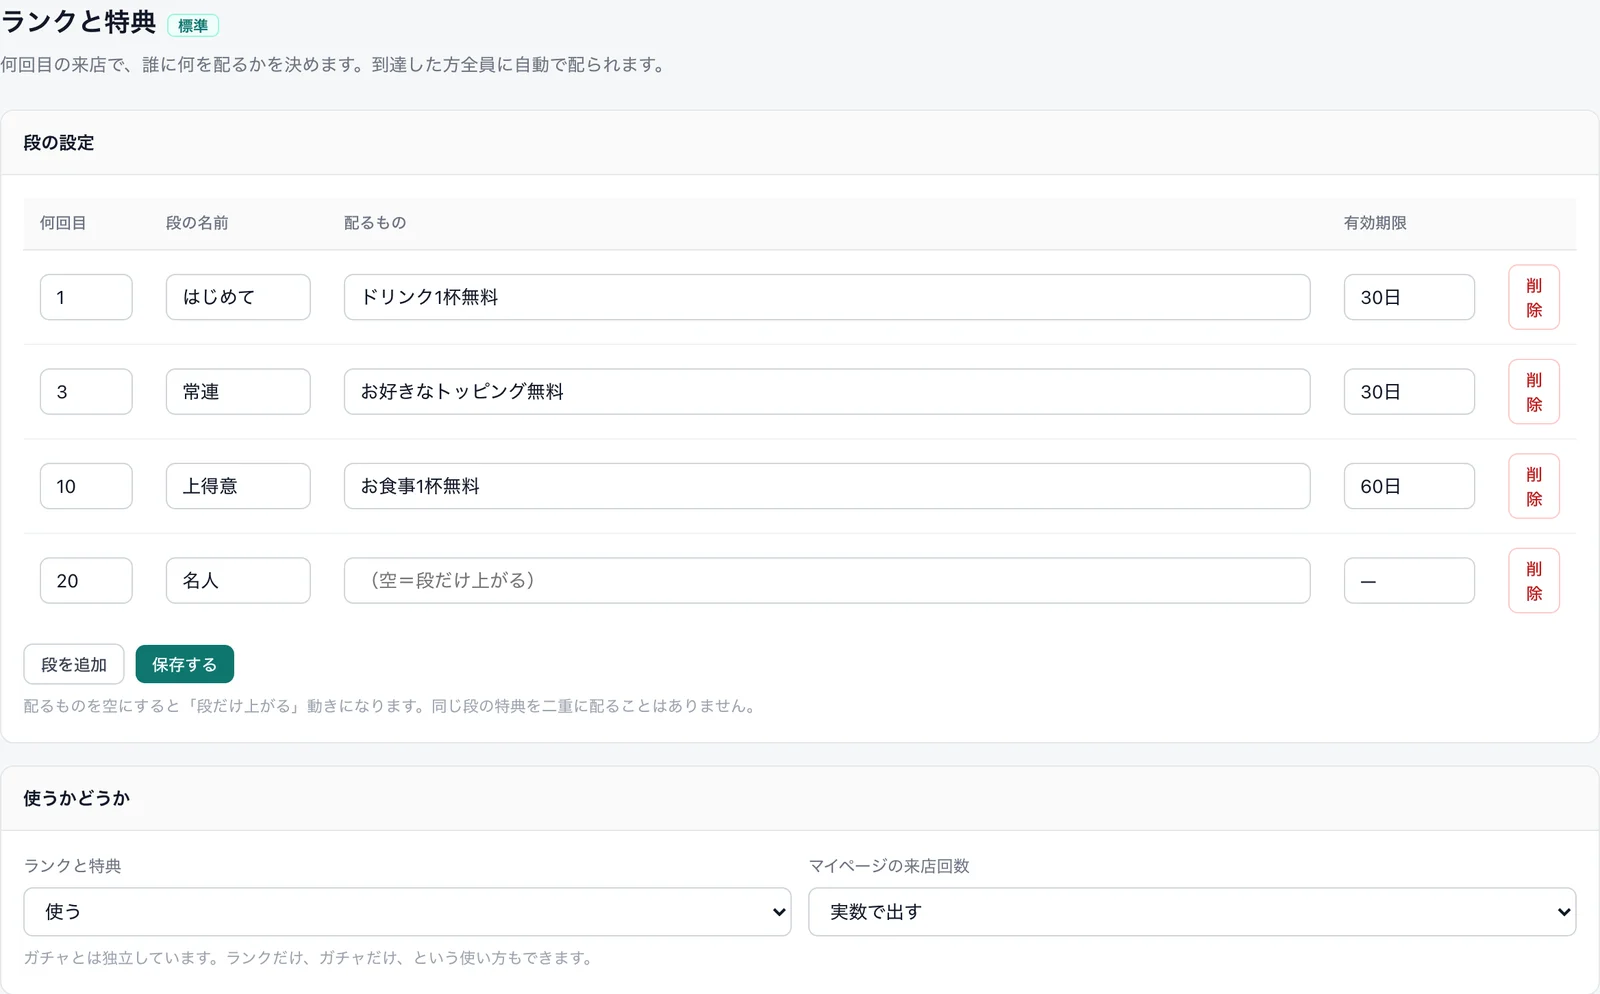Click the 30日 expiry field in 常連 row

click(1409, 392)
